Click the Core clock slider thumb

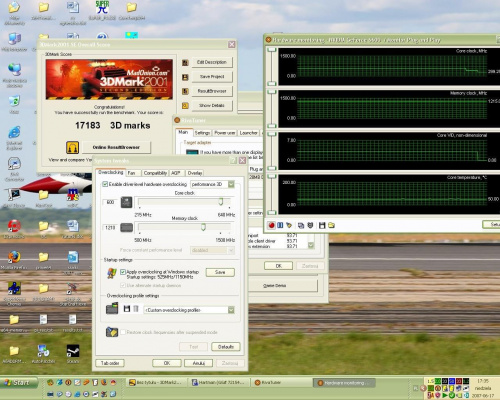(x=221, y=201)
